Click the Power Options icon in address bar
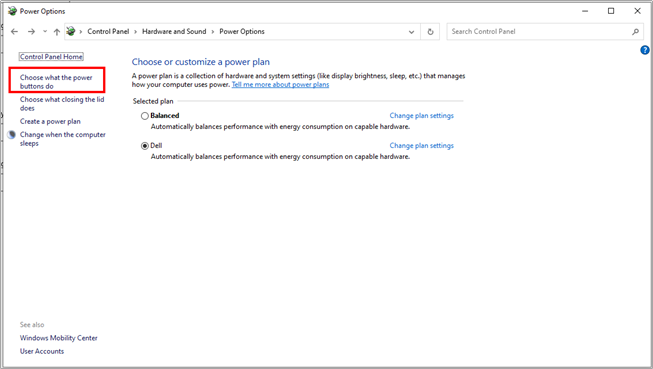Screen dimensions: 653x369 tap(71, 31)
